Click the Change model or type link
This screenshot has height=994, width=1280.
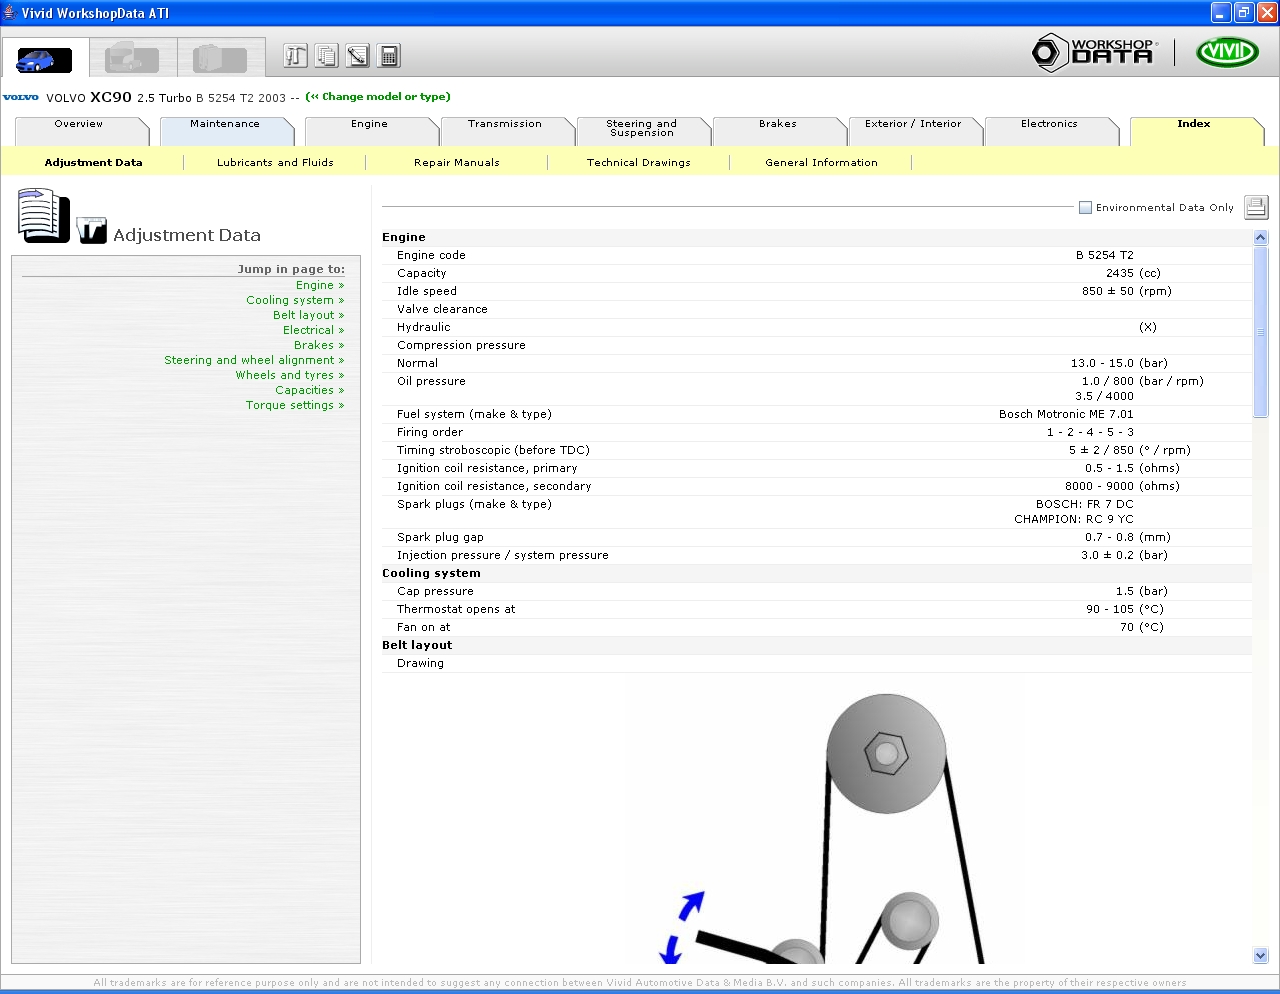pyautogui.click(x=378, y=97)
